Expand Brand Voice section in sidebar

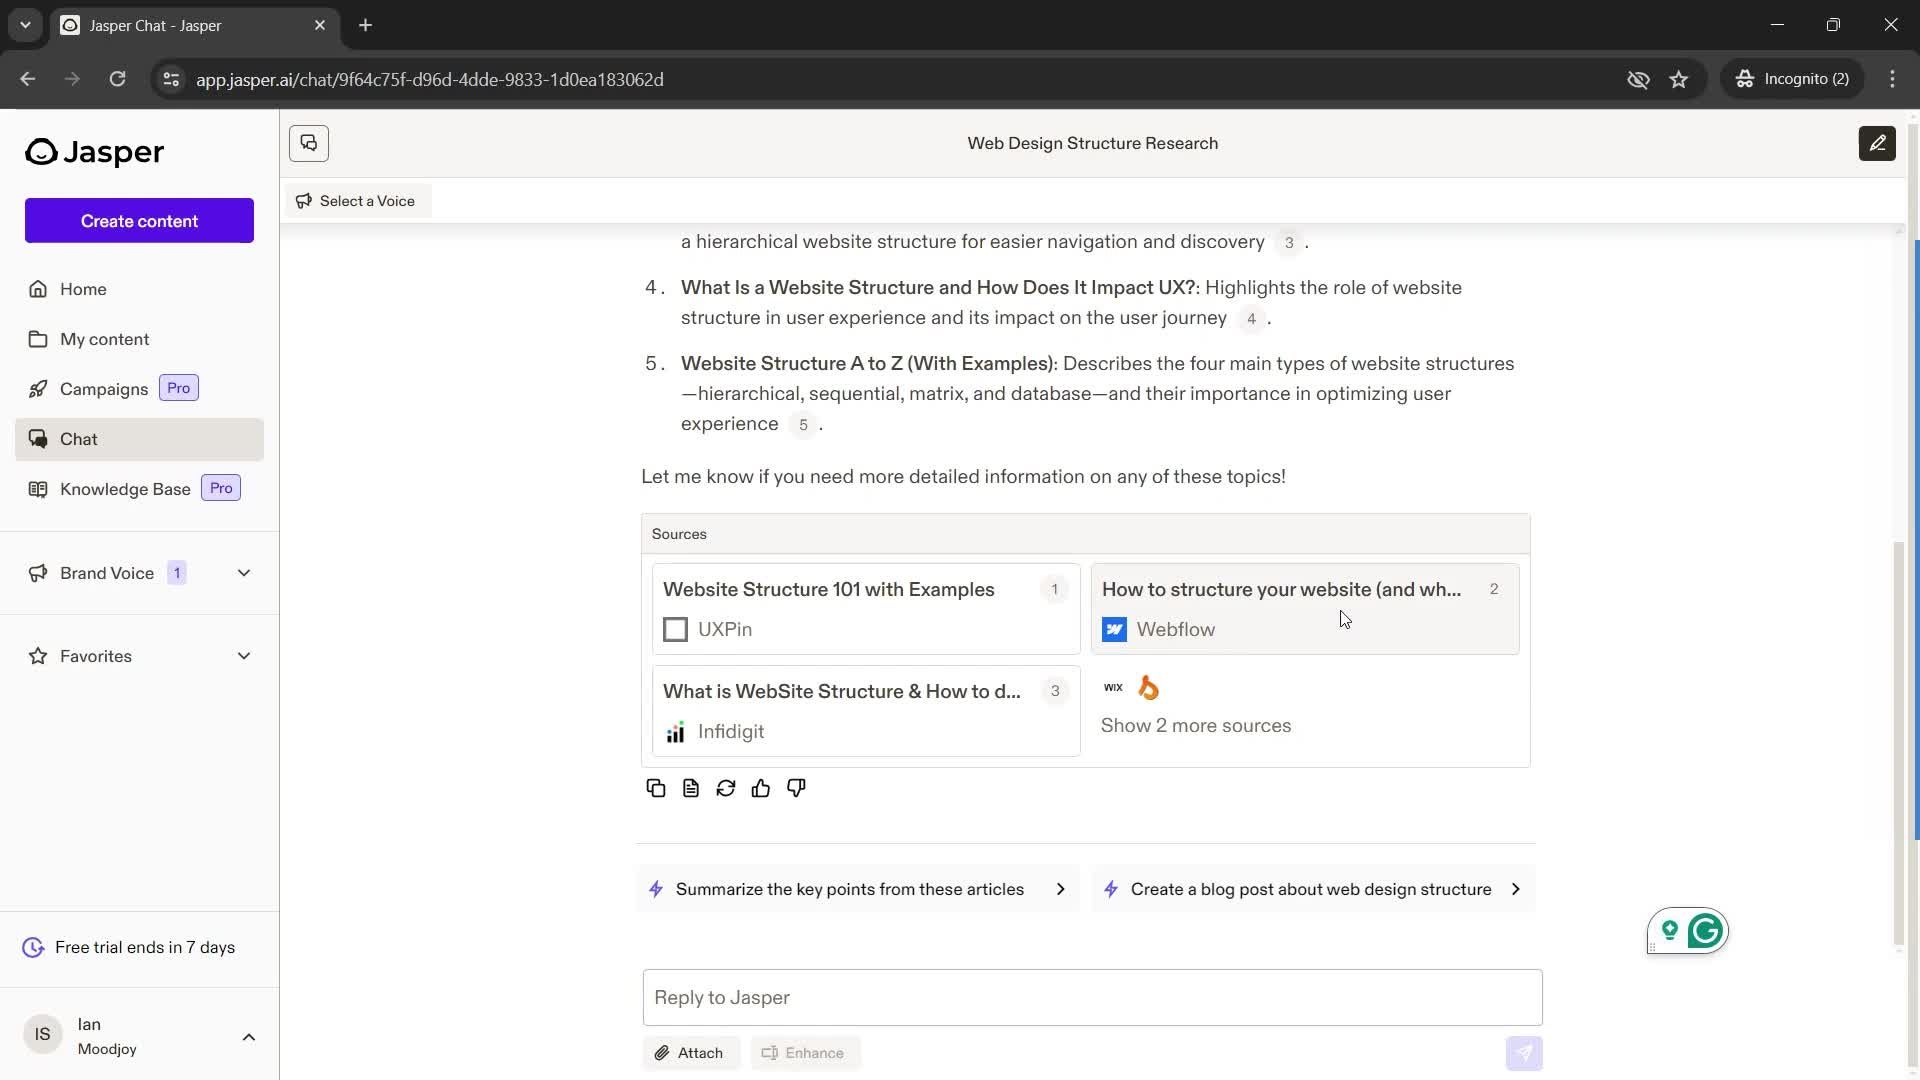click(x=244, y=572)
